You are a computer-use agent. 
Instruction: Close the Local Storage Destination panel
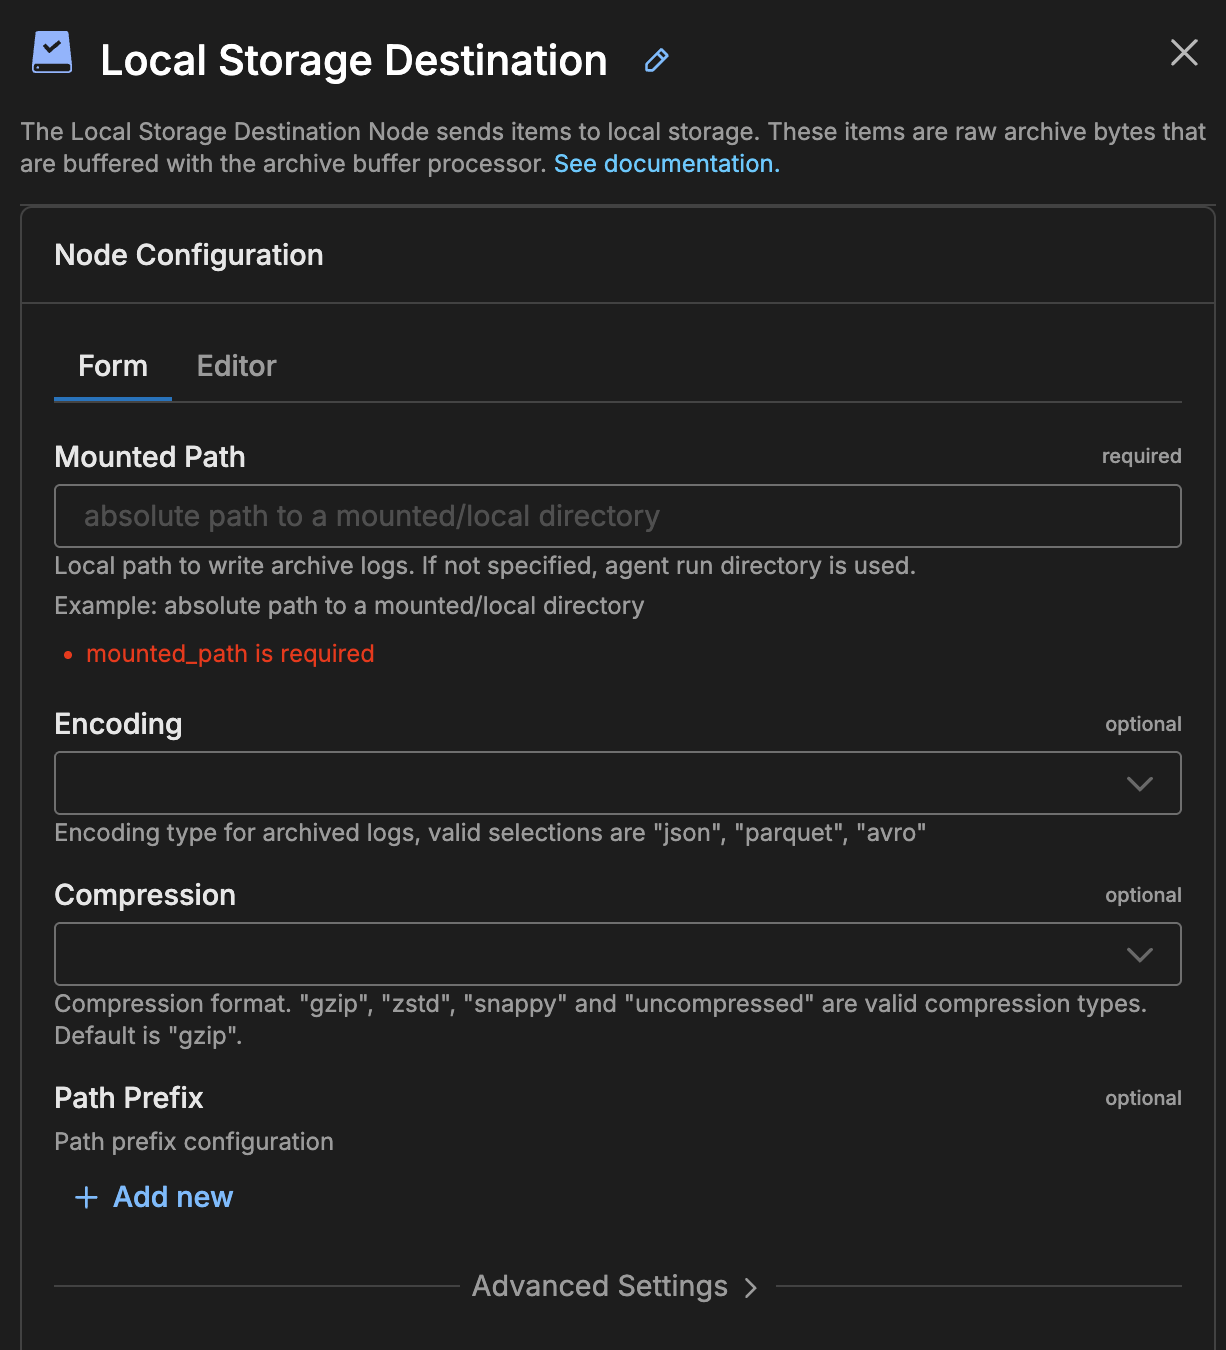[x=1184, y=53]
